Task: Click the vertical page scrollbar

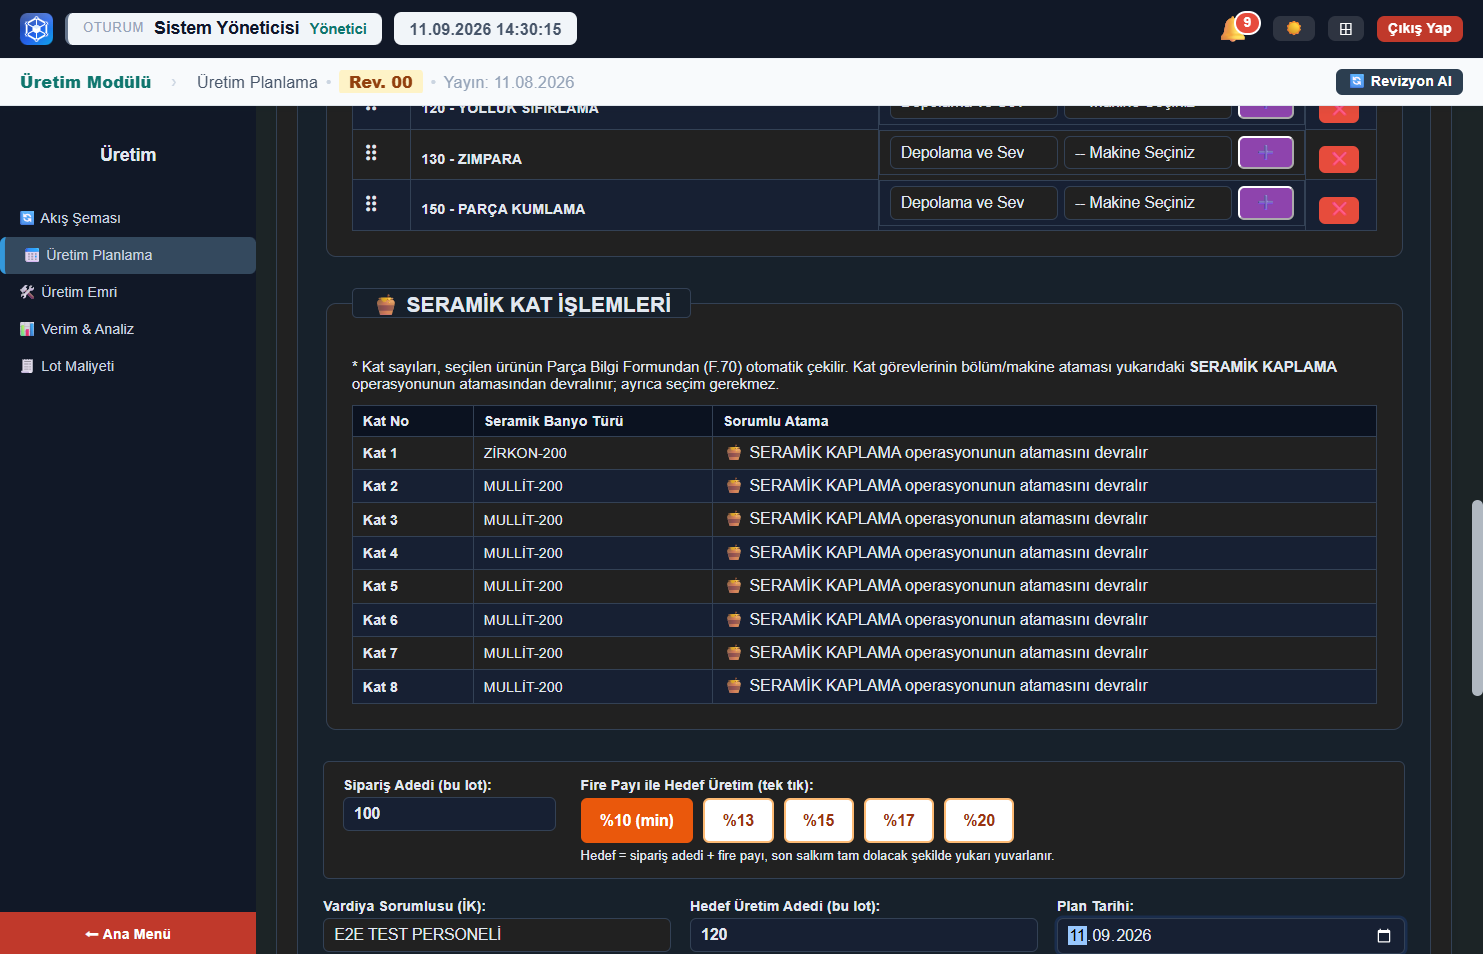Action: tap(1476, 598)
